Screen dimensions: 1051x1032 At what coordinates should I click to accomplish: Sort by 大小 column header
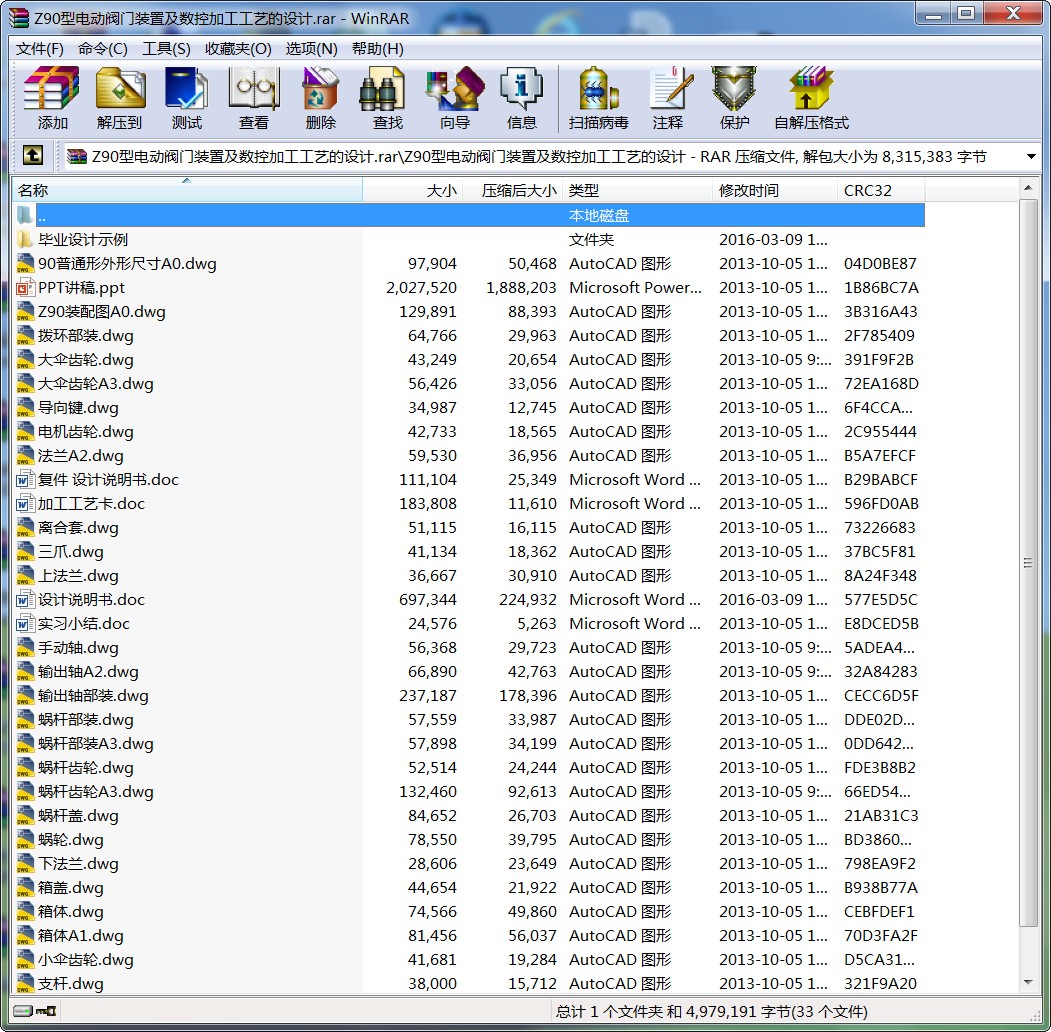pyautogui.click(x=413, y=190)
